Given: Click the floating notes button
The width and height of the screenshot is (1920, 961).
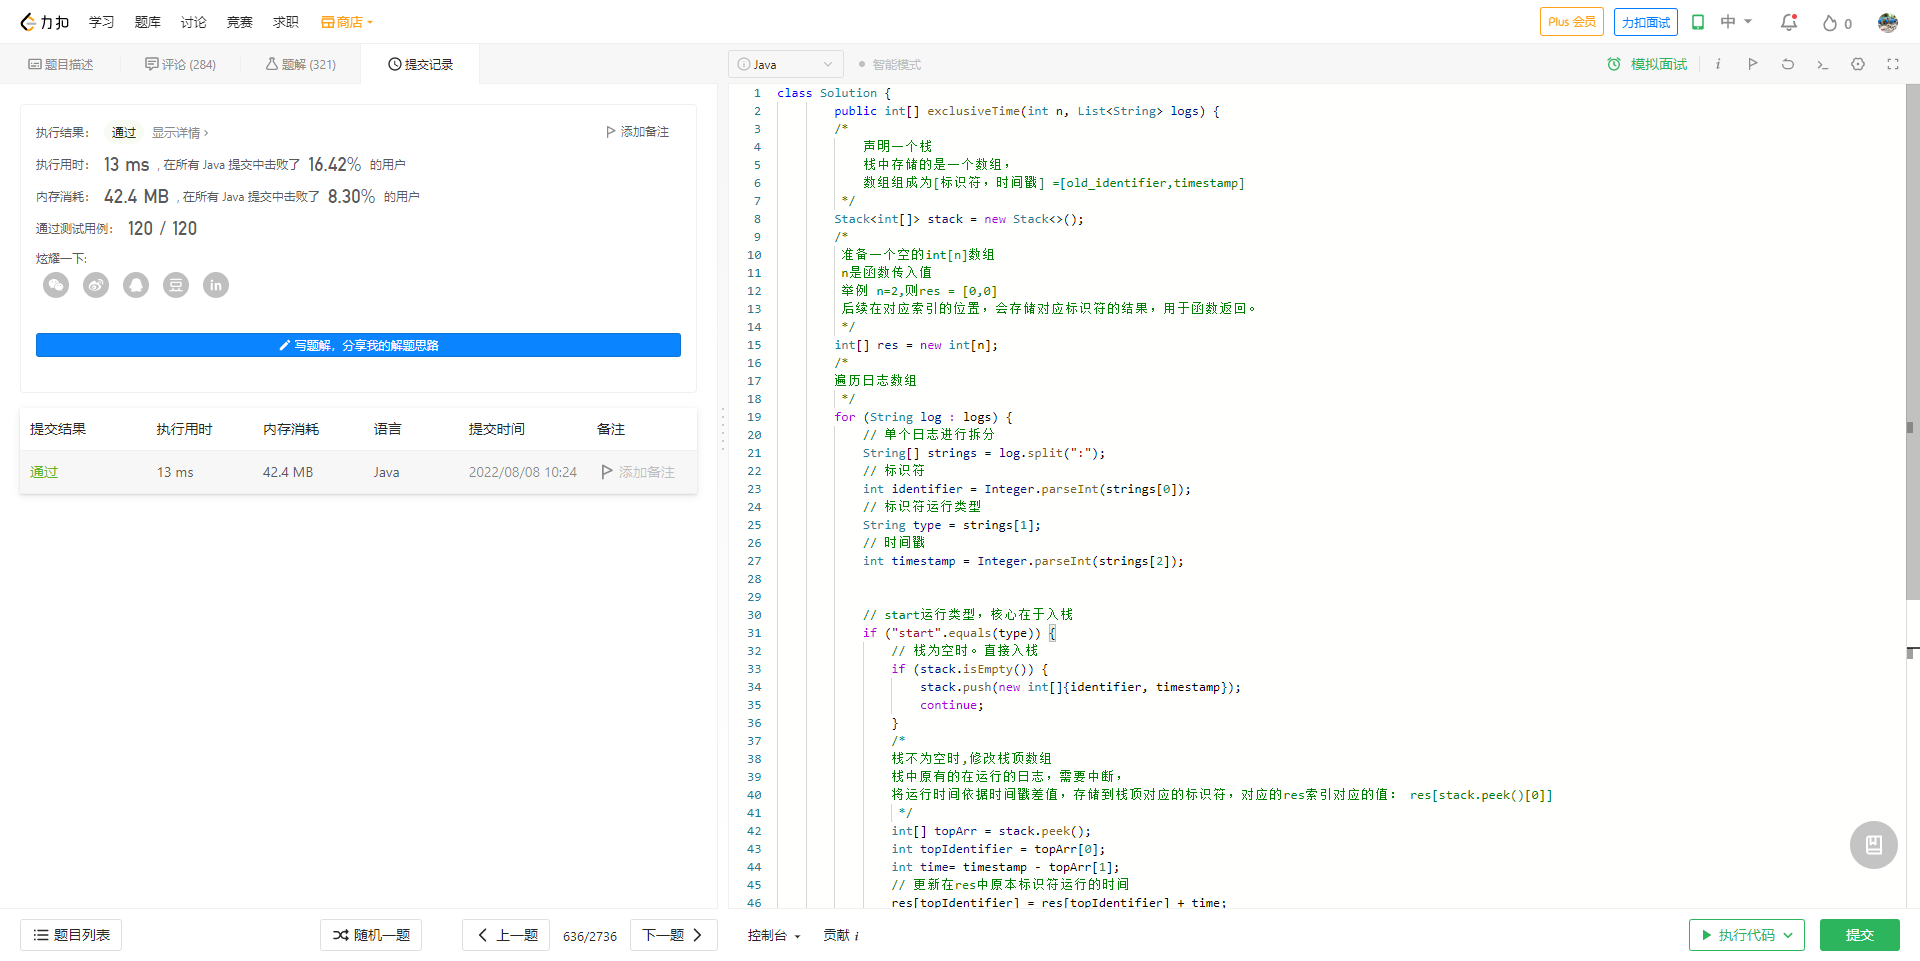Looking at the screenshot, I should coord(1874,845).
